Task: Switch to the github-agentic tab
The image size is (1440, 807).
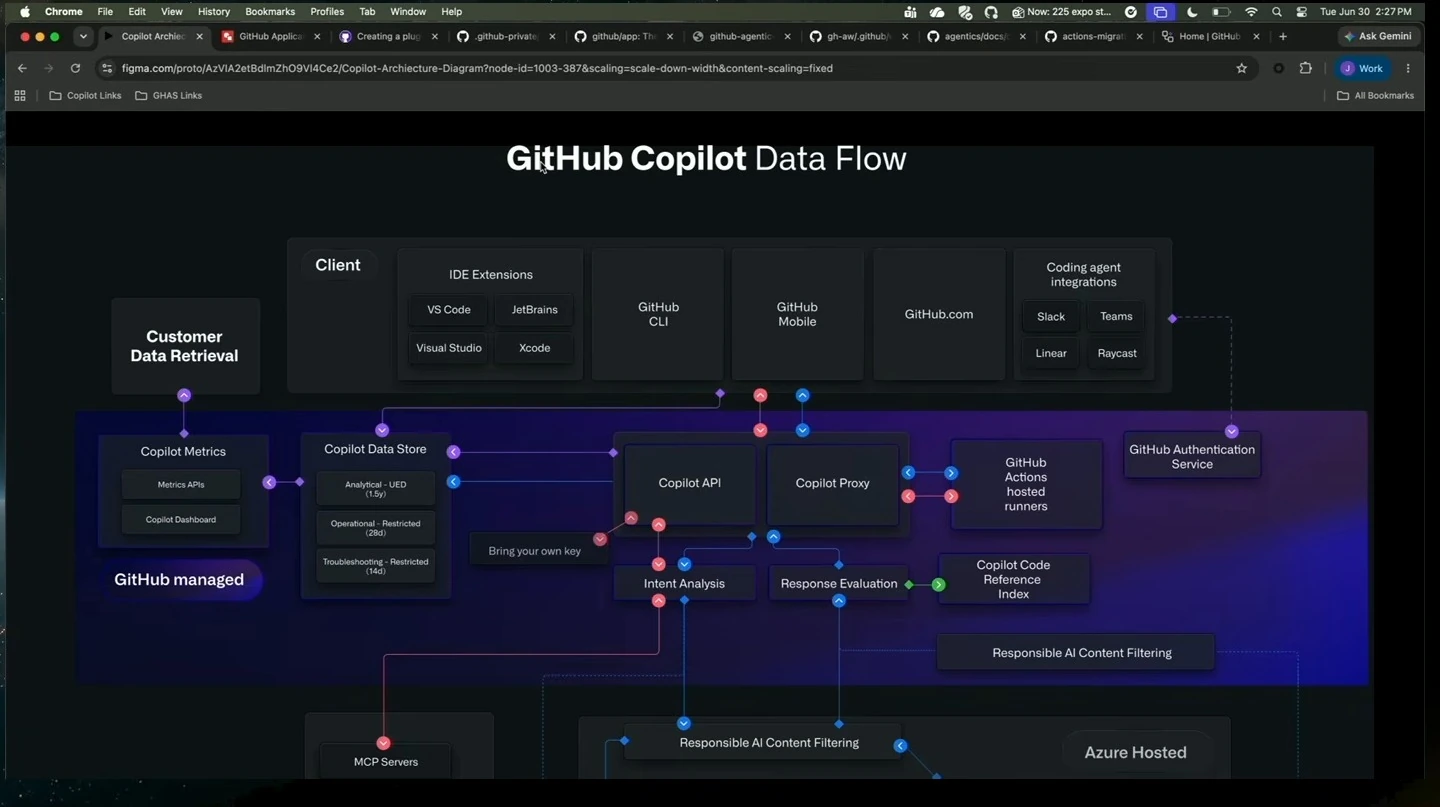Action: point(740,36)
